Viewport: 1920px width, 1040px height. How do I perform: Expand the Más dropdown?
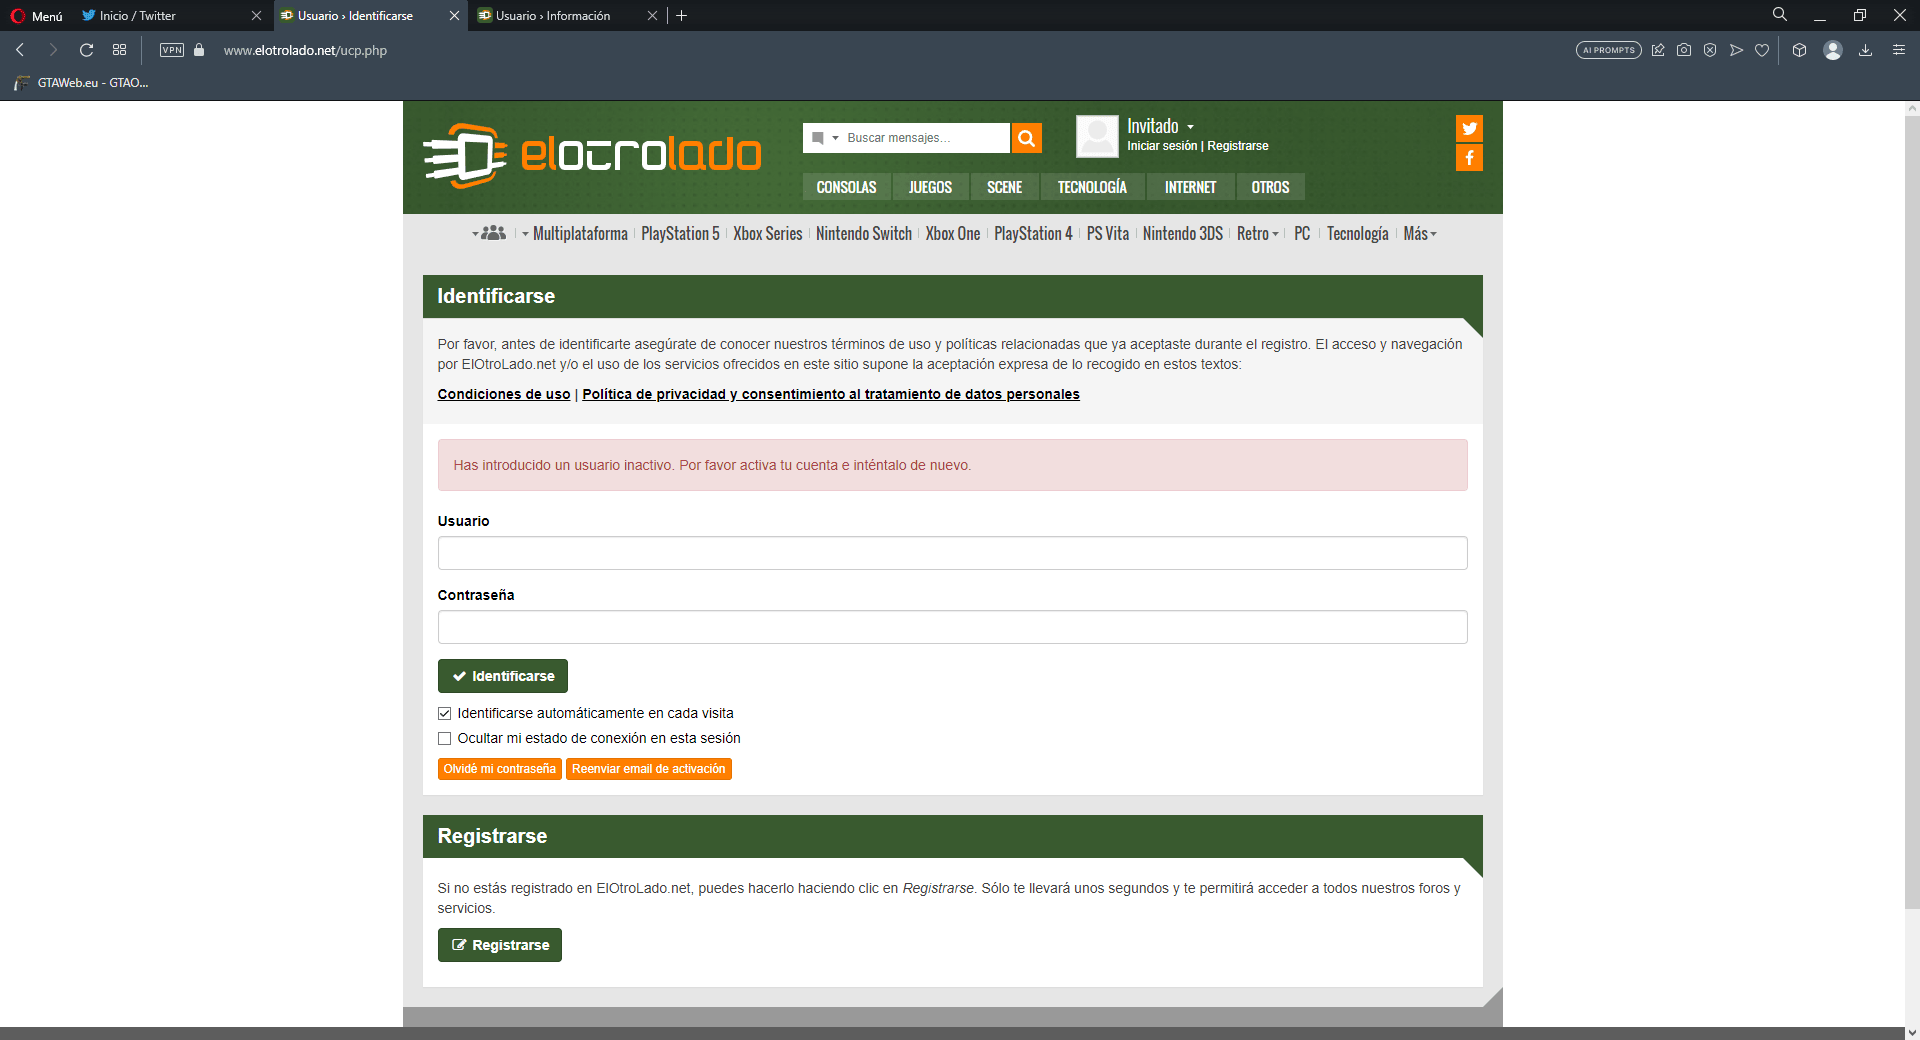coord(1420,234)
